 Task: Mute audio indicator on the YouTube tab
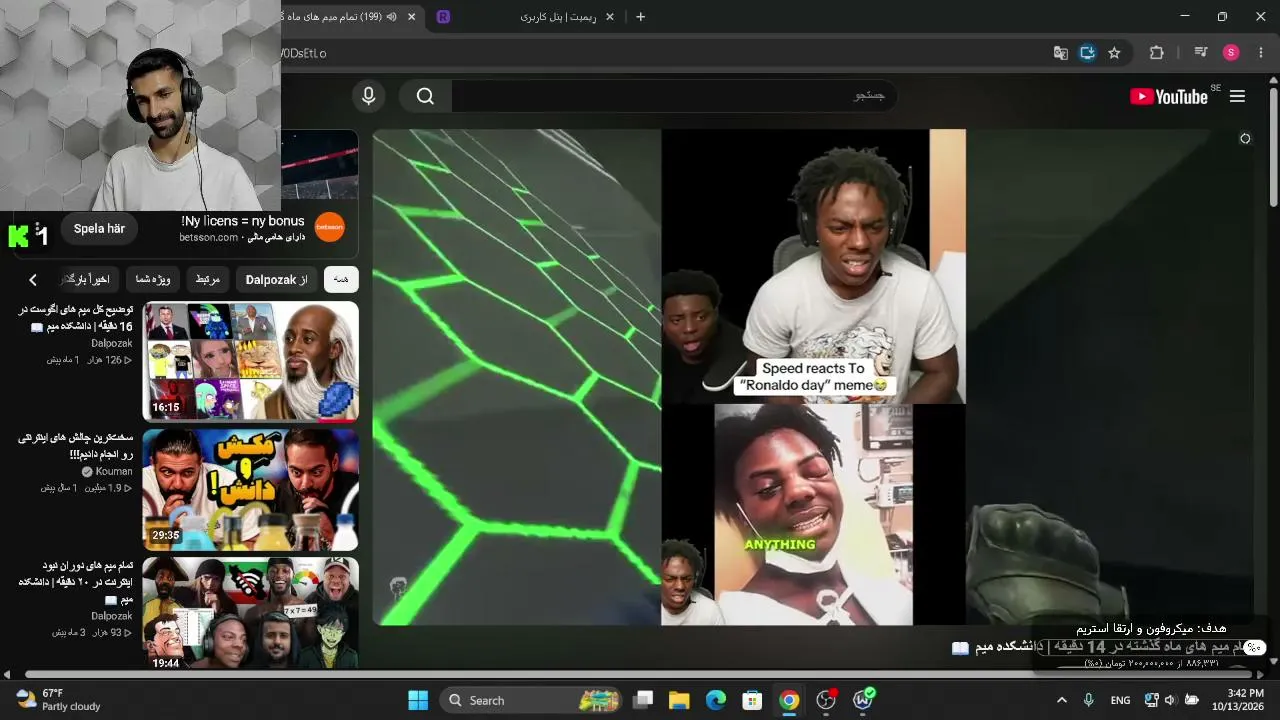point(391,17)
